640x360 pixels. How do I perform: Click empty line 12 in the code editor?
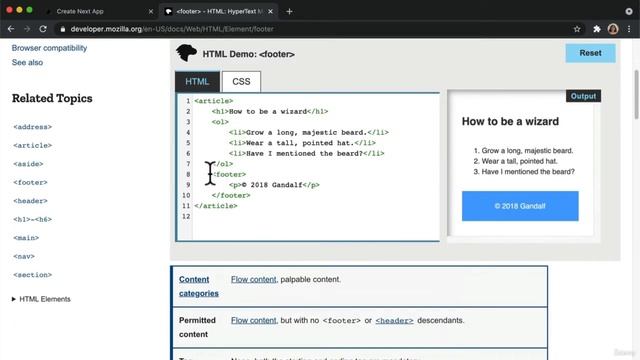[x=316, y=217]
